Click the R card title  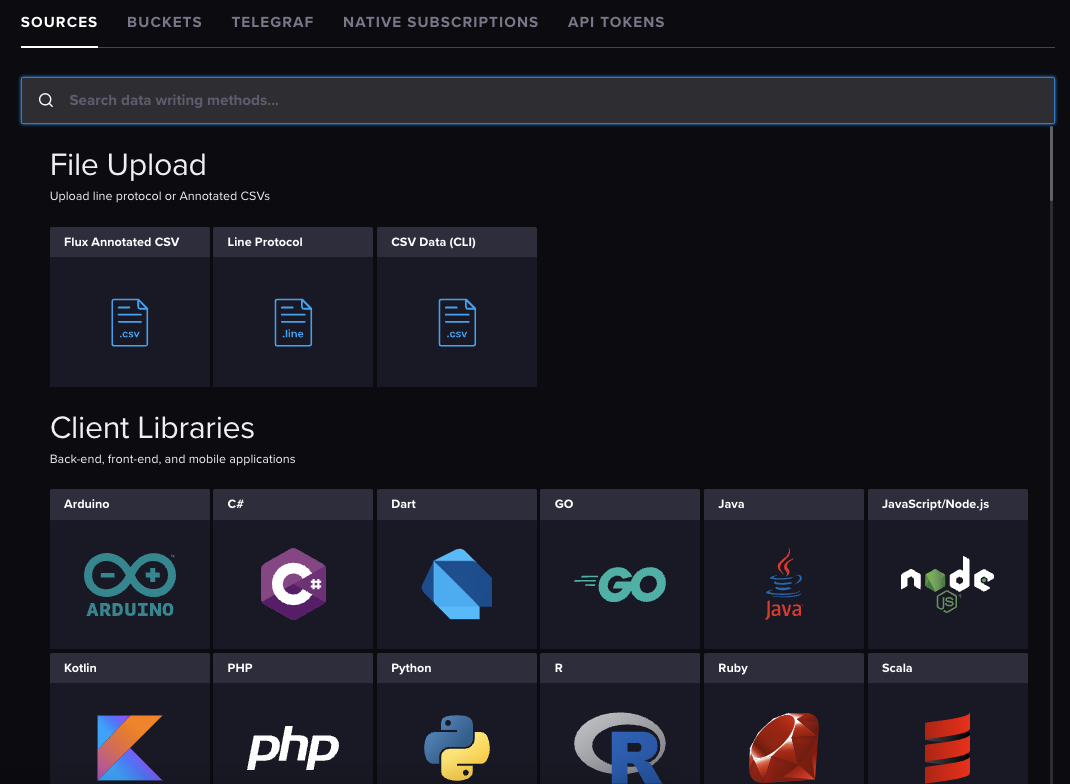558,668
